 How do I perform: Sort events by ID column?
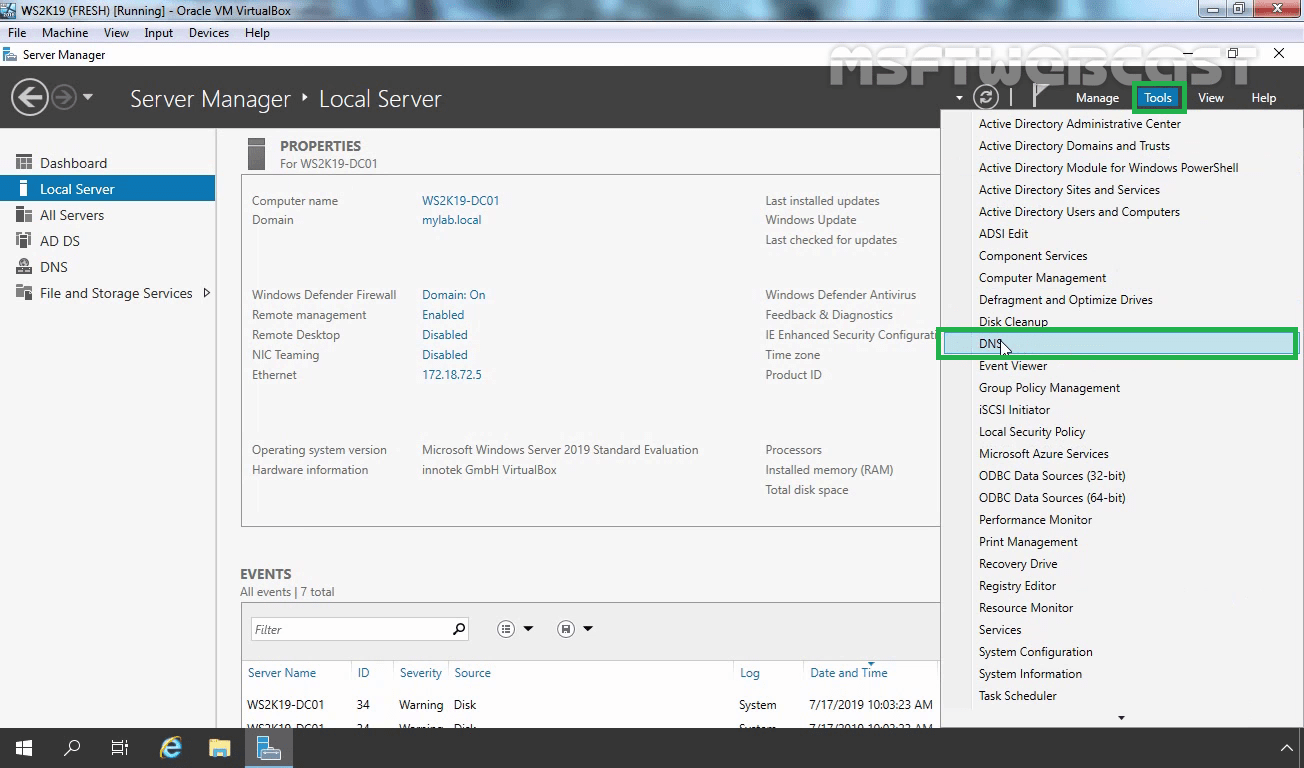(363, 673)
